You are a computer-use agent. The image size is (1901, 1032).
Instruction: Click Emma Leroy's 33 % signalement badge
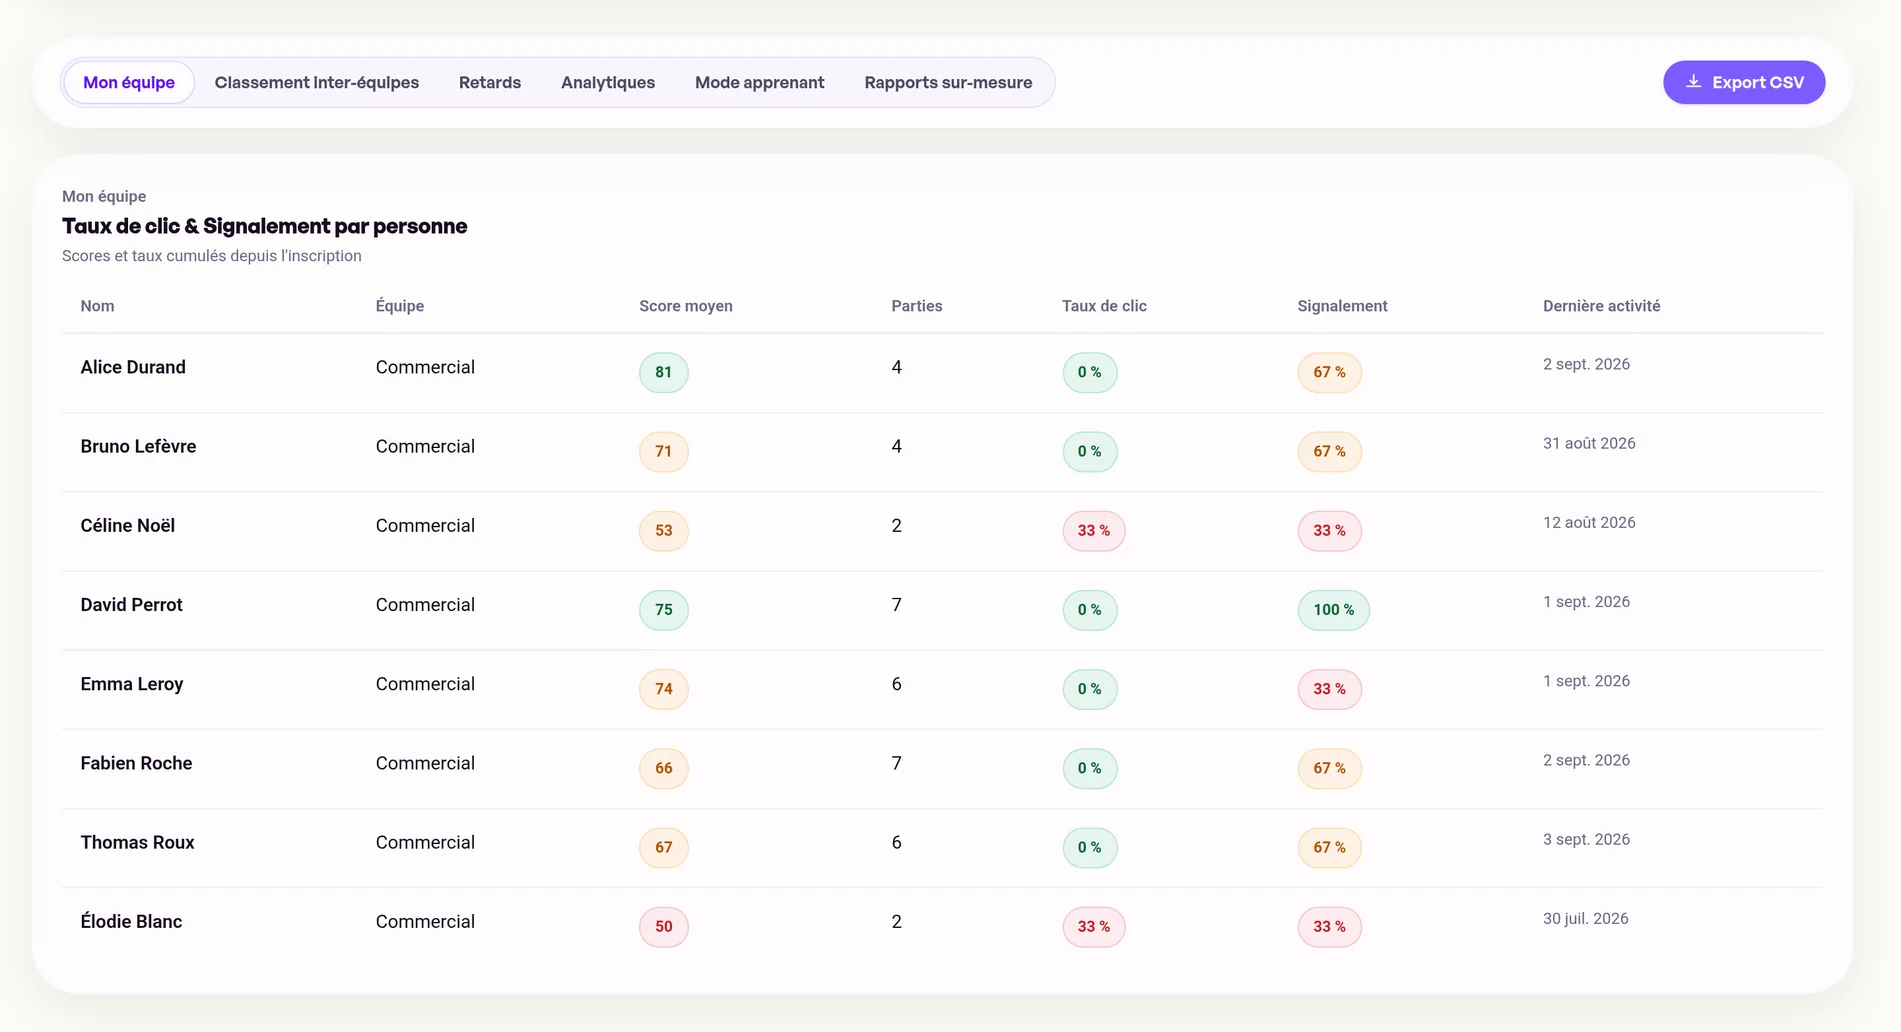(x=1330, y=689)
